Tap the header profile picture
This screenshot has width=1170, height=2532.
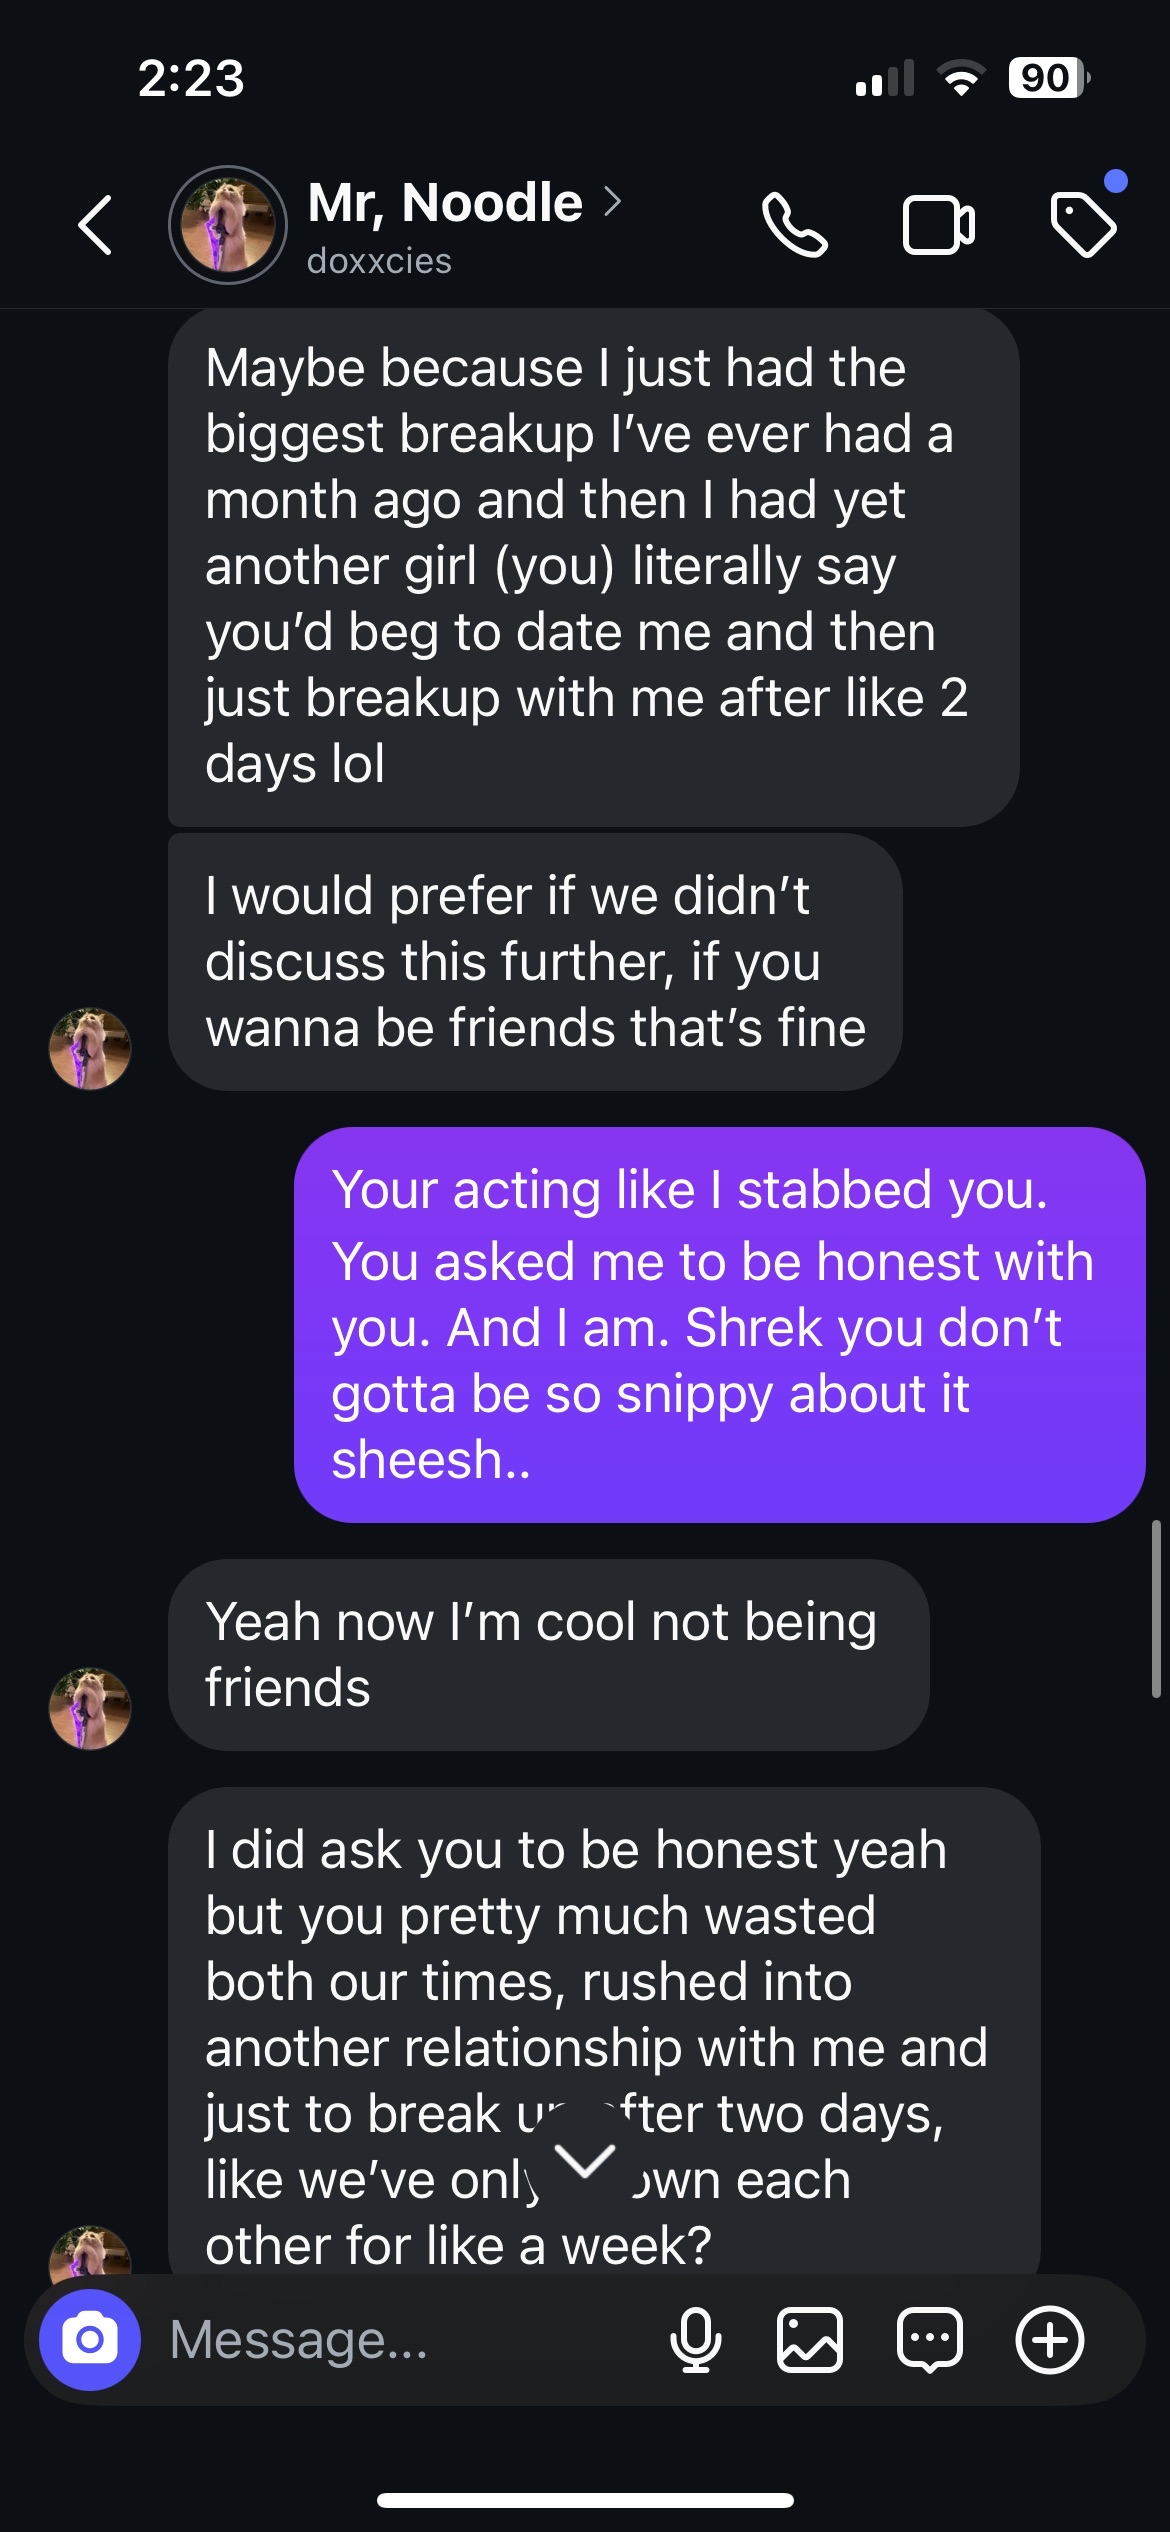tap(228, 225)
